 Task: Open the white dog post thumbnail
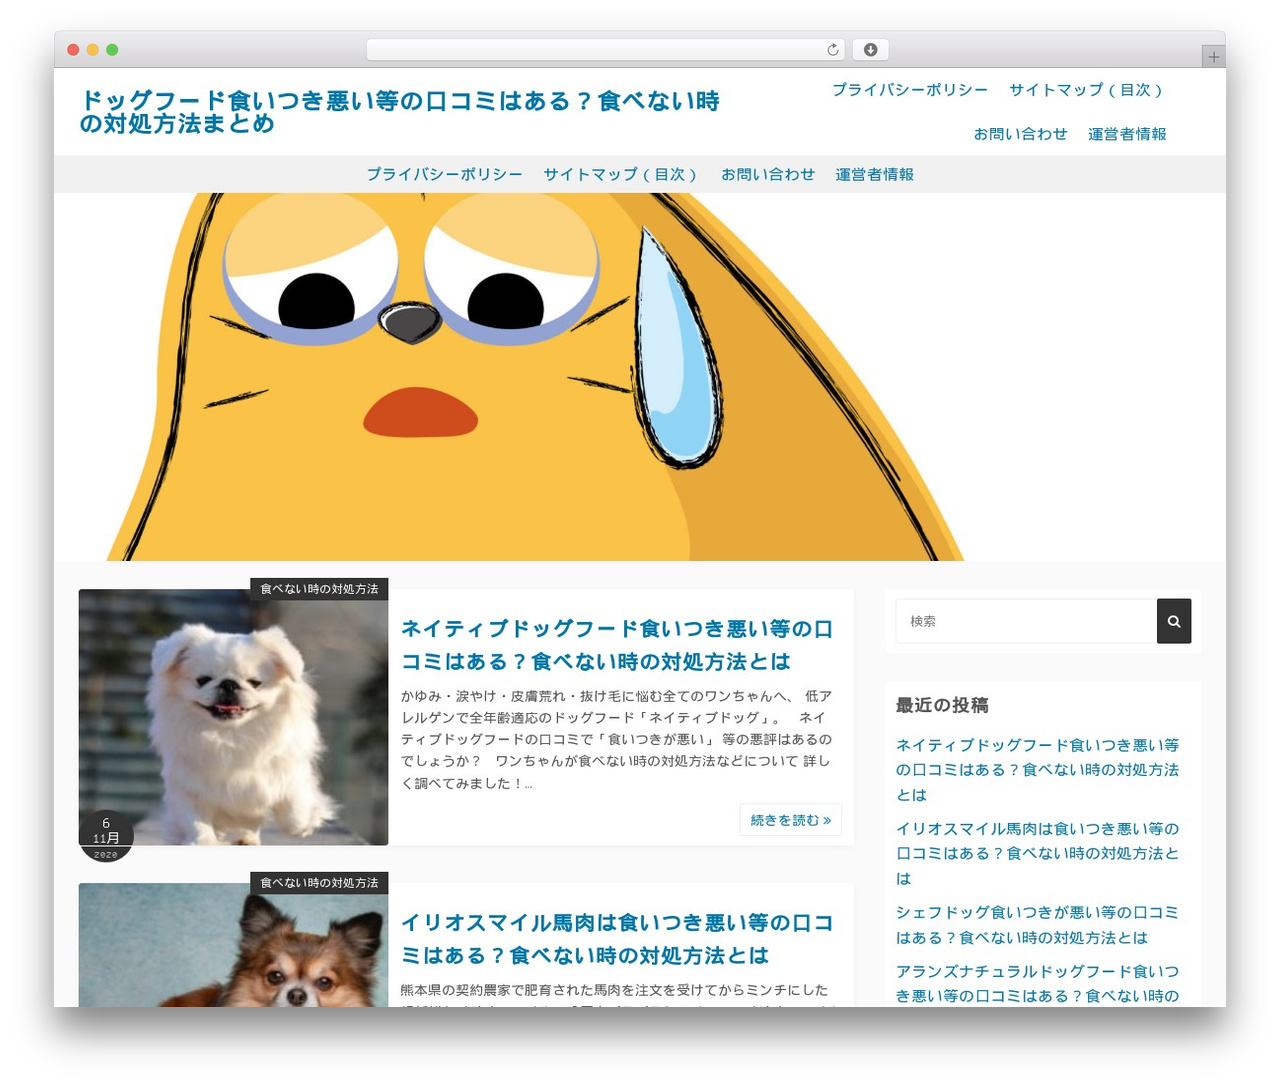[x=233, y=717]
